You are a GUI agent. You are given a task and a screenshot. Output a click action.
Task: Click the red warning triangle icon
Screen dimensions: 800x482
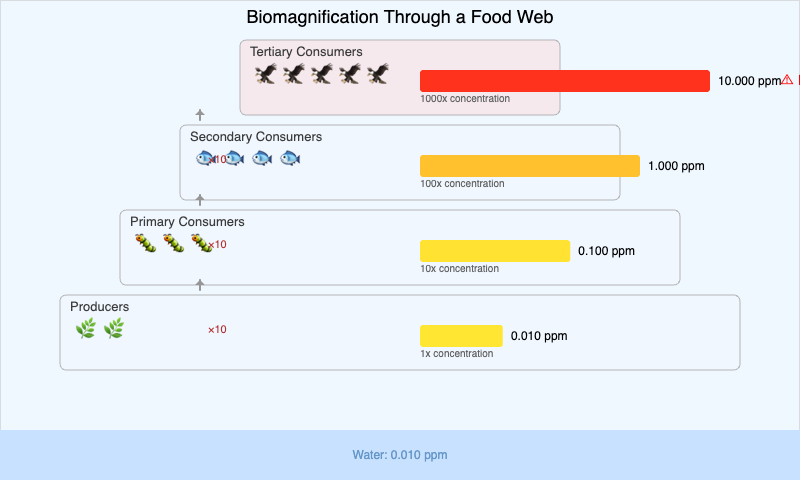click(787, 80)
